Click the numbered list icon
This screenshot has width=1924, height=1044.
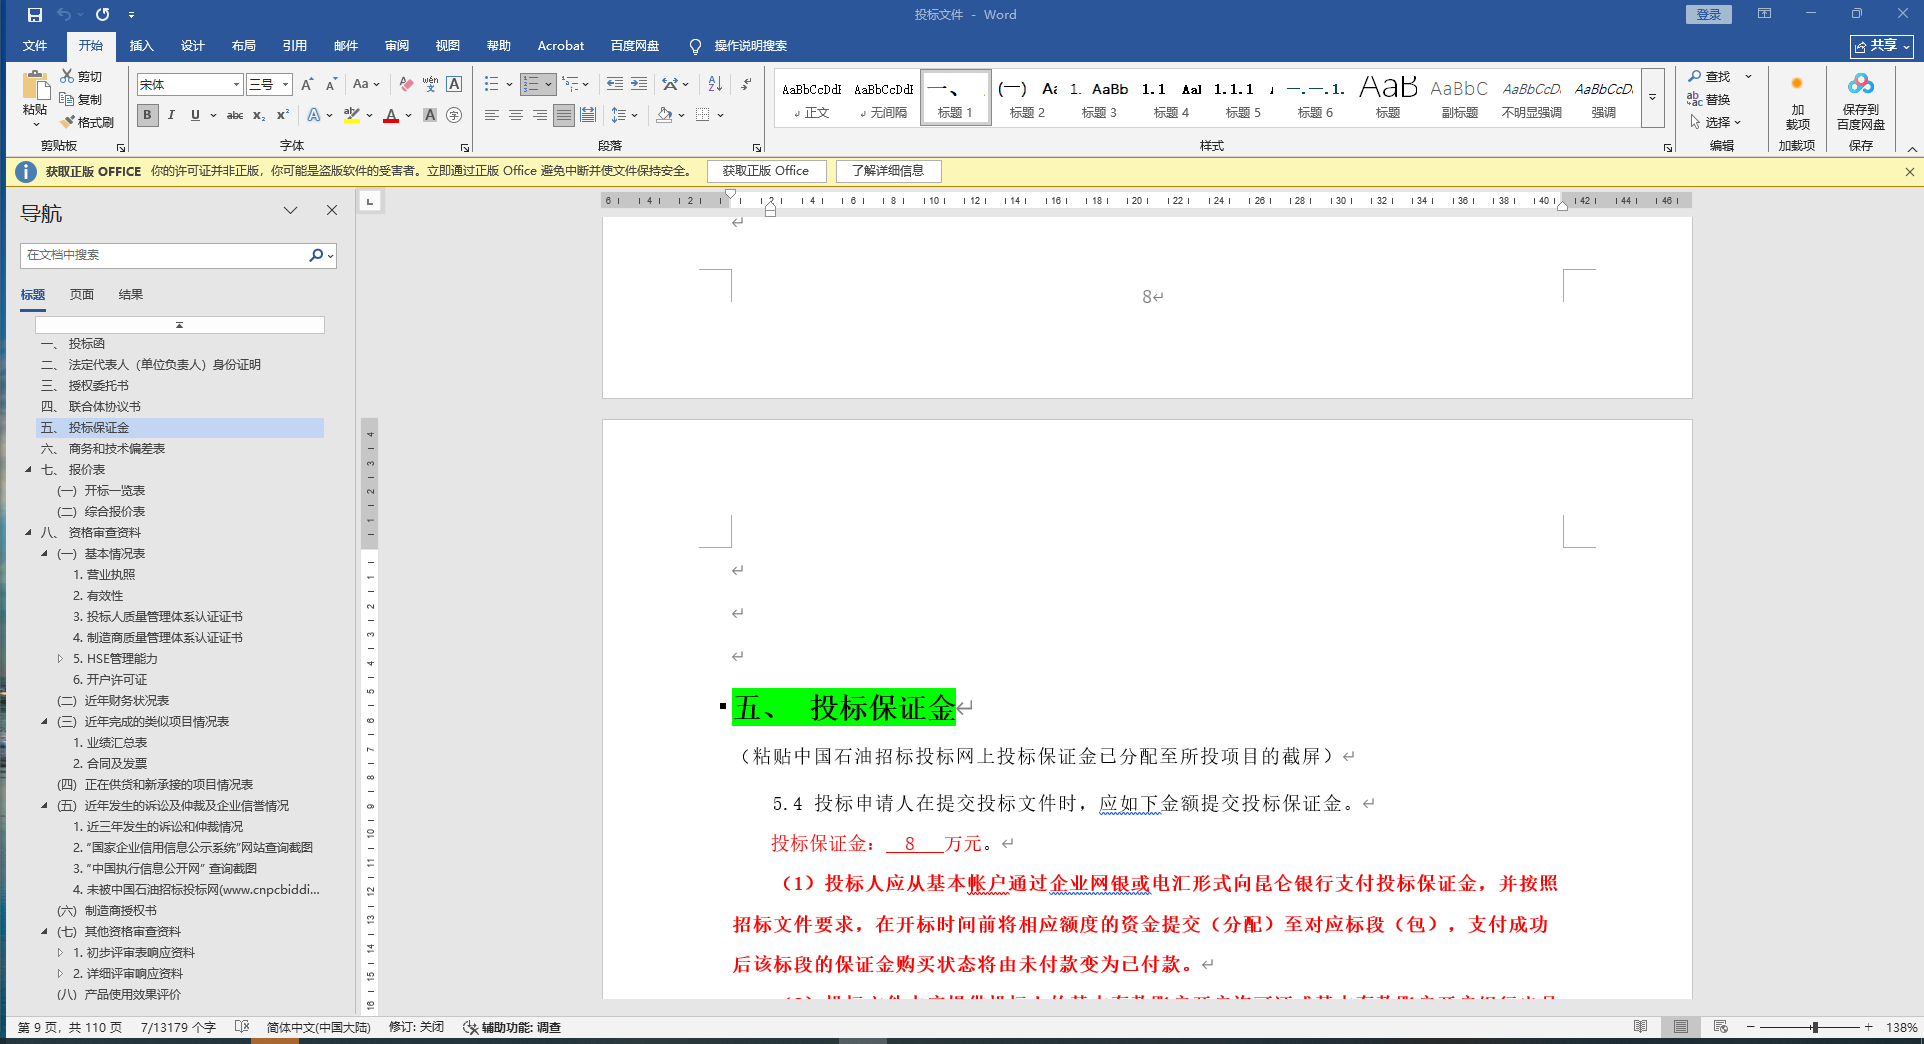click(531, 84)
